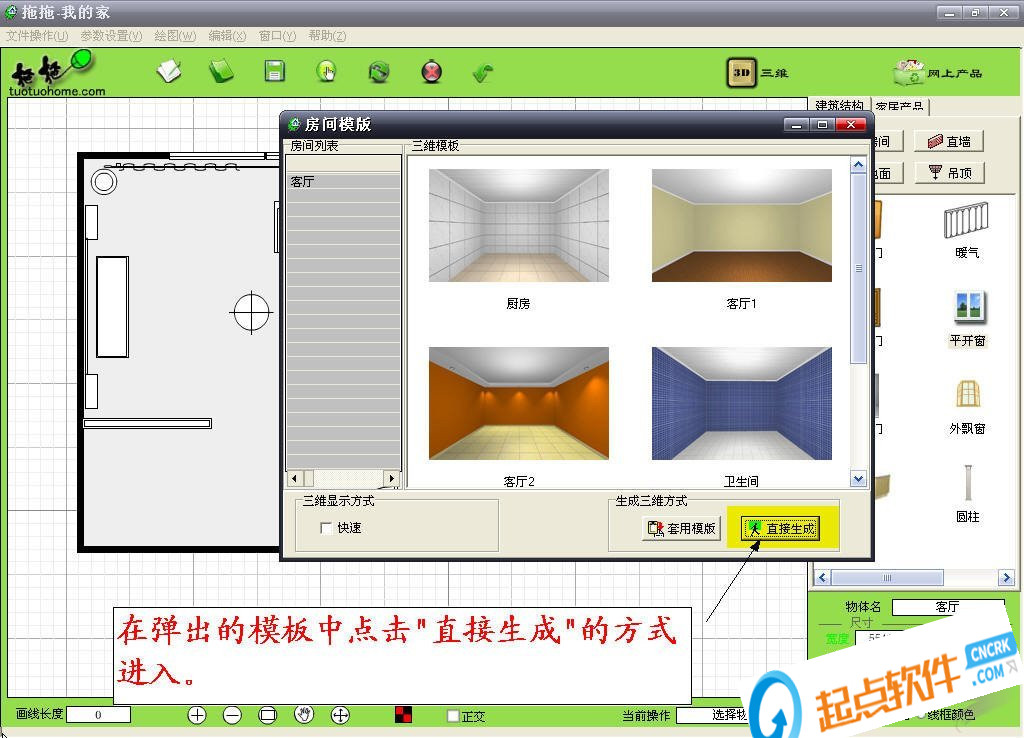1024x738 pixels.
Task: Click the fit-to-window rectangle icon
Action: pos(268,715)
